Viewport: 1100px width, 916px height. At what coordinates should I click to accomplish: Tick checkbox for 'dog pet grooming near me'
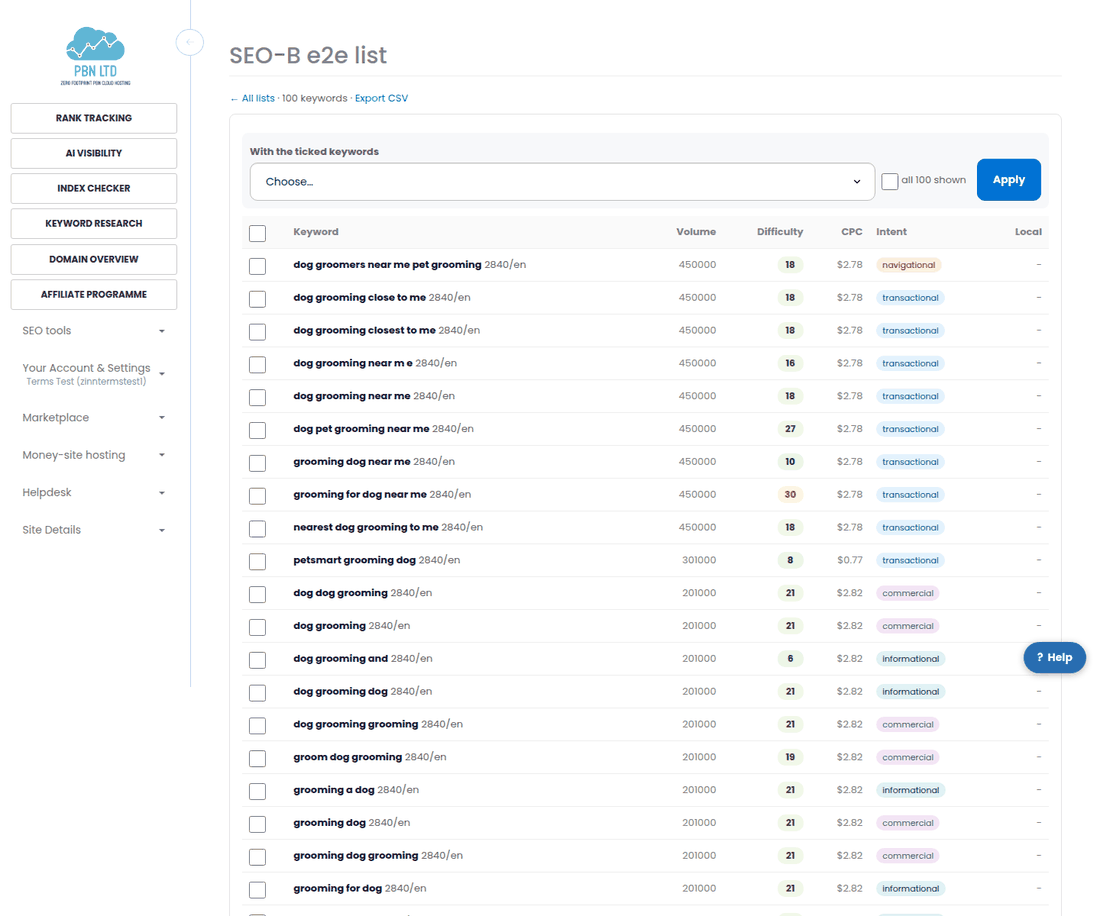257,430
